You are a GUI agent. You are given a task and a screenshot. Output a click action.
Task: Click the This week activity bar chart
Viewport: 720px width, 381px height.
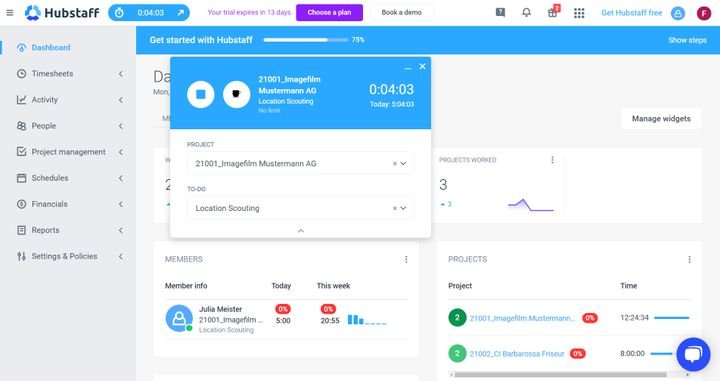pyautogui.click(x=367, y=319)
